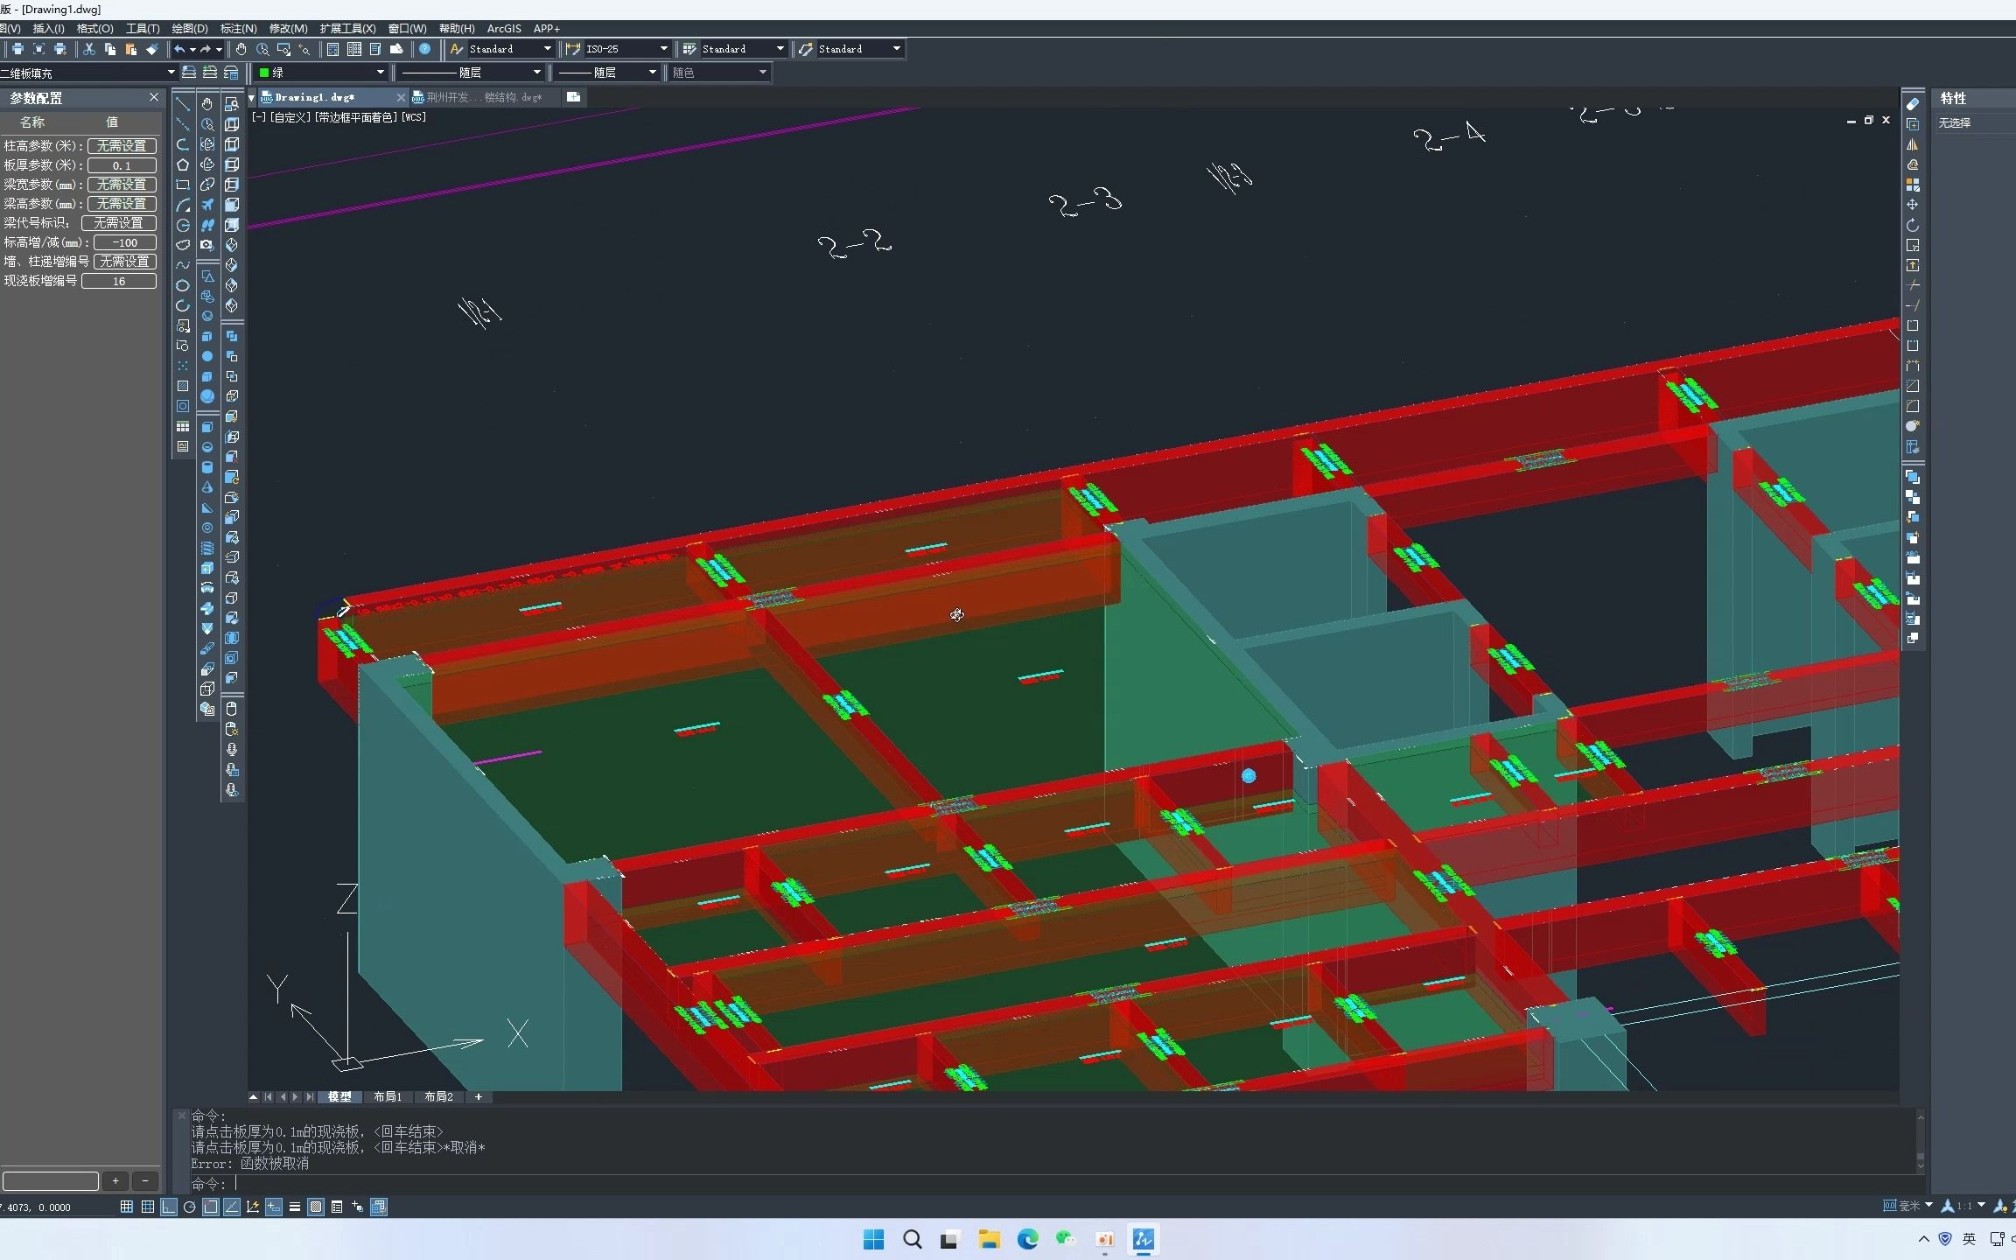The height and width of the screenshot is (1260, 2016).
Task: Click the plus button below parameter panel
Action: 116,1181
